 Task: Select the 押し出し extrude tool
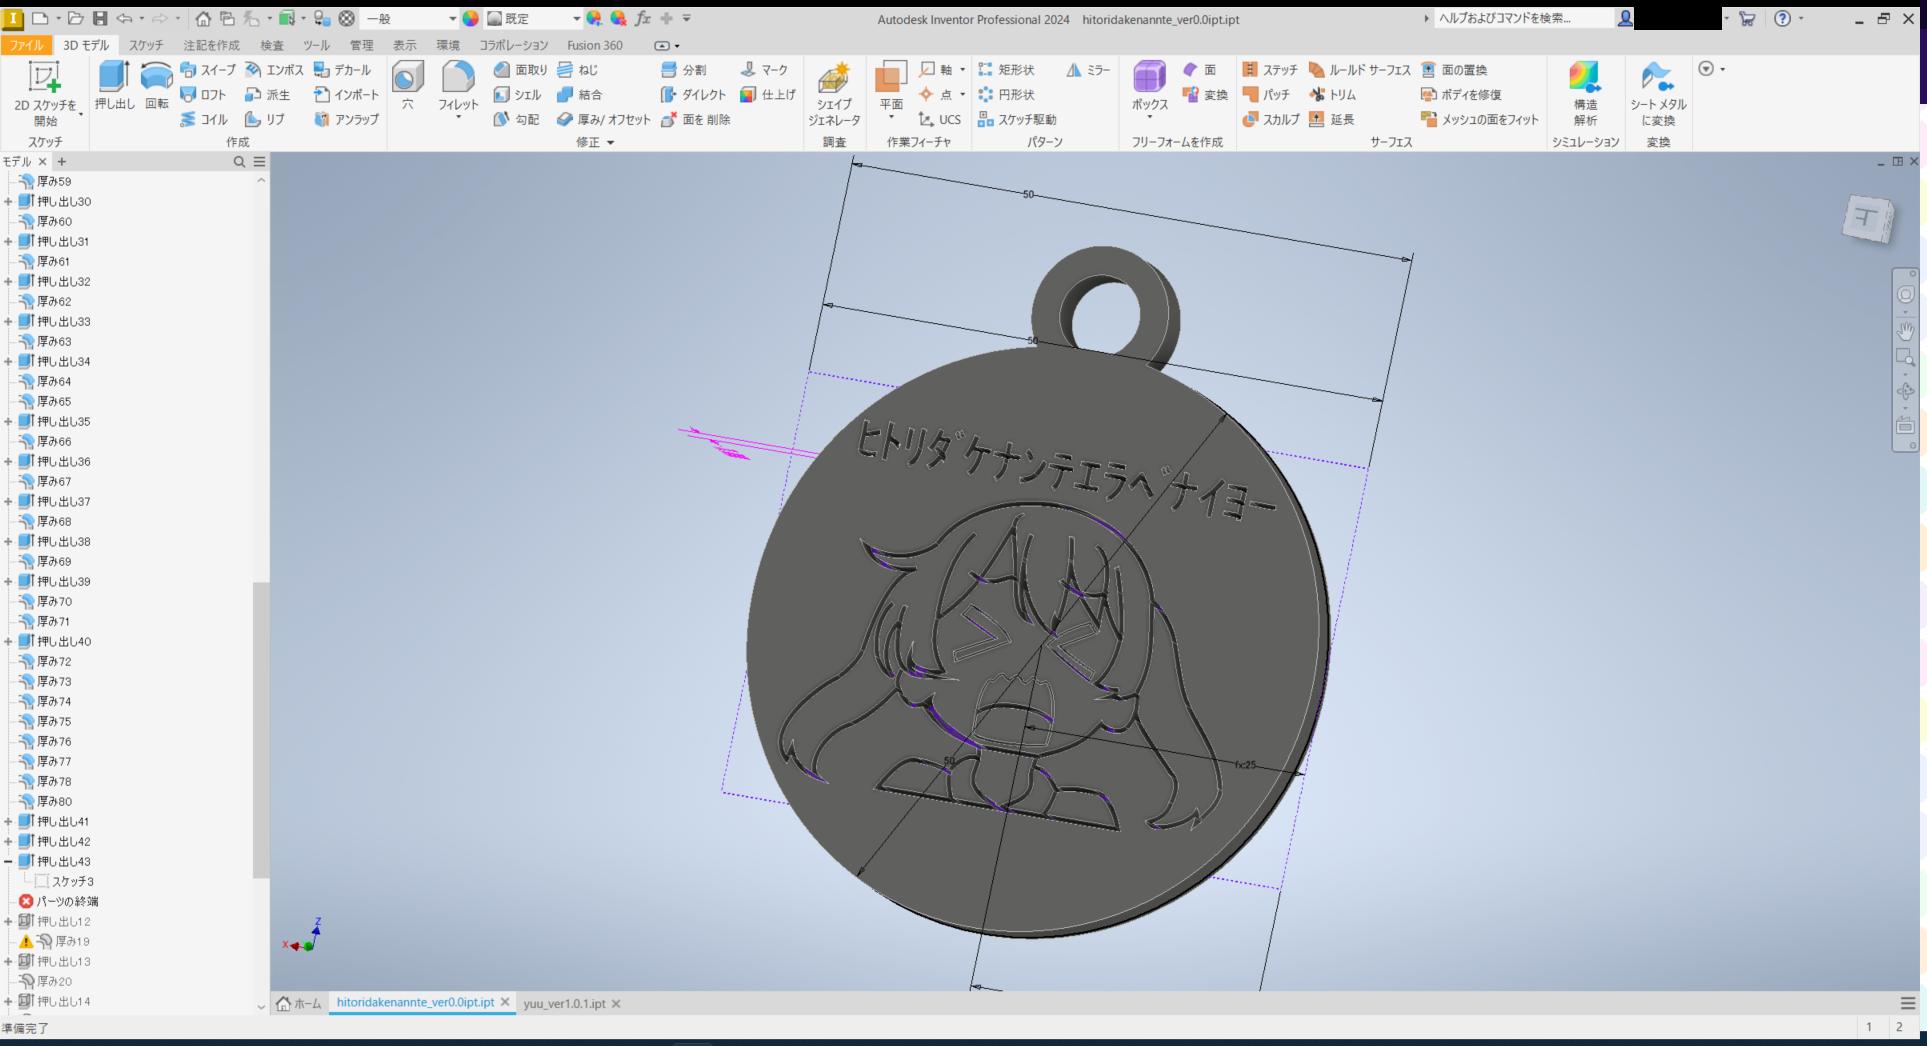tap(114, 85)
